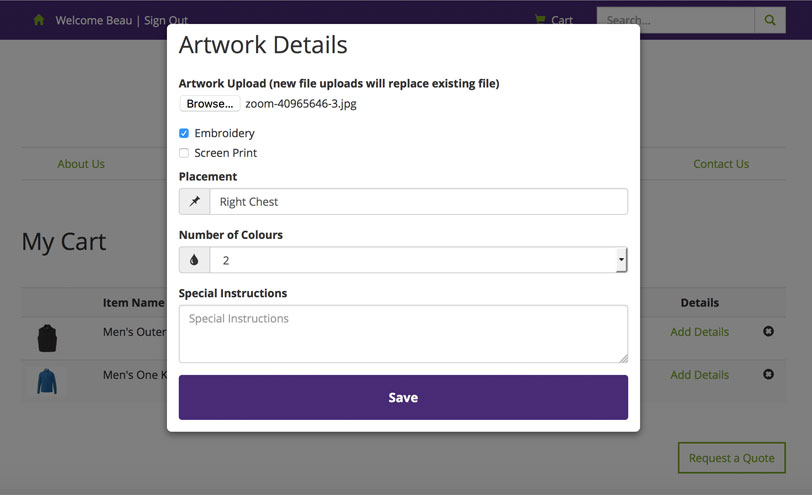Screen dimensions: 812x495
Task: Click the Placement text field
Action: tap(418, 201)
